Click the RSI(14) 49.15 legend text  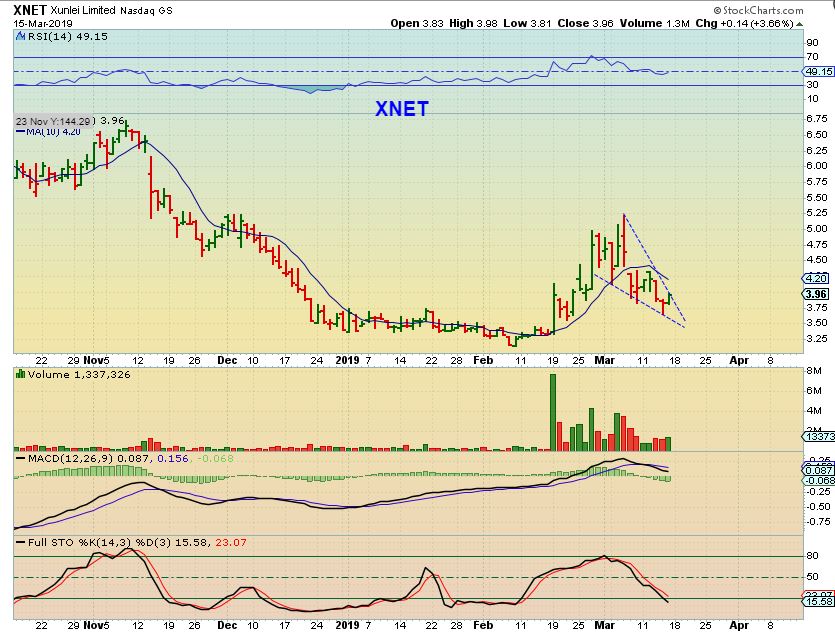tap(68, 36)
